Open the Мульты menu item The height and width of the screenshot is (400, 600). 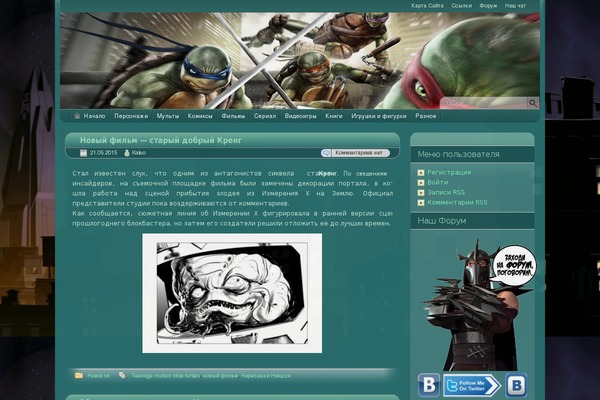coord(168,116)
